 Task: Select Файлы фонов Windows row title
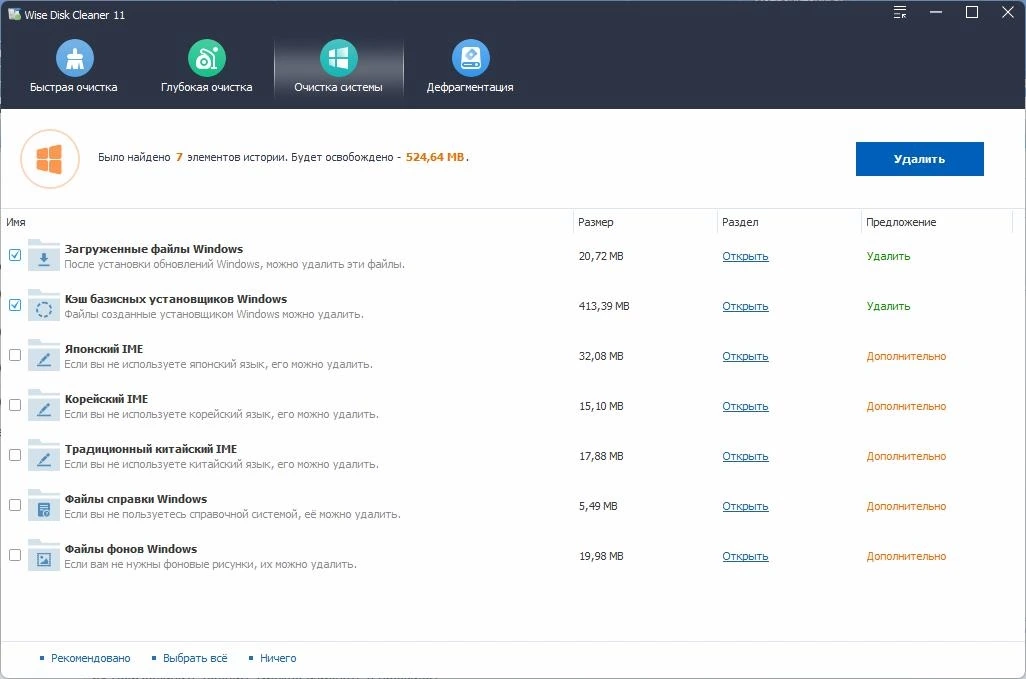[x=131, y=549]
